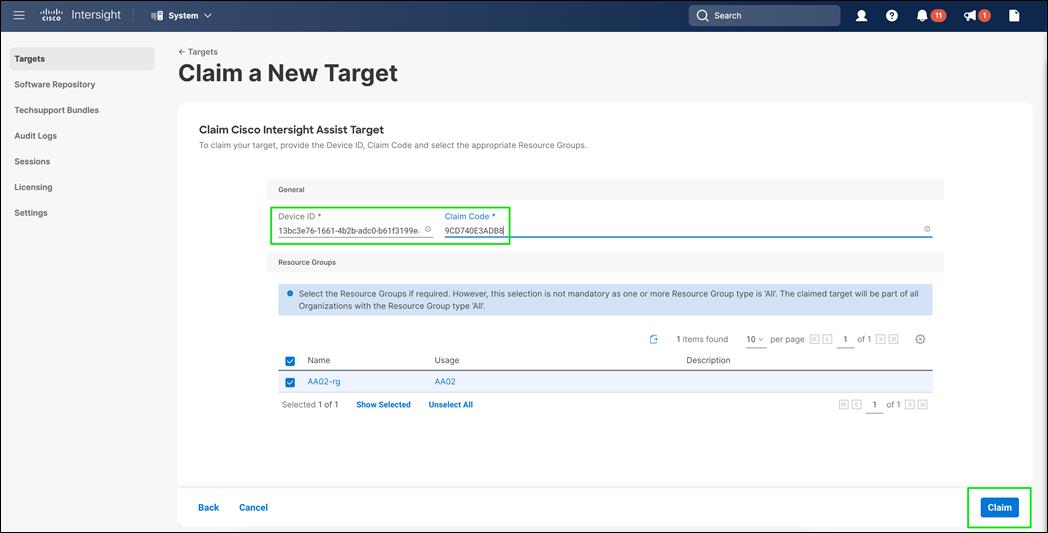1048x533 pixels.
Task: Open the hamburger navigation menu
Action: tap(19, 15)
